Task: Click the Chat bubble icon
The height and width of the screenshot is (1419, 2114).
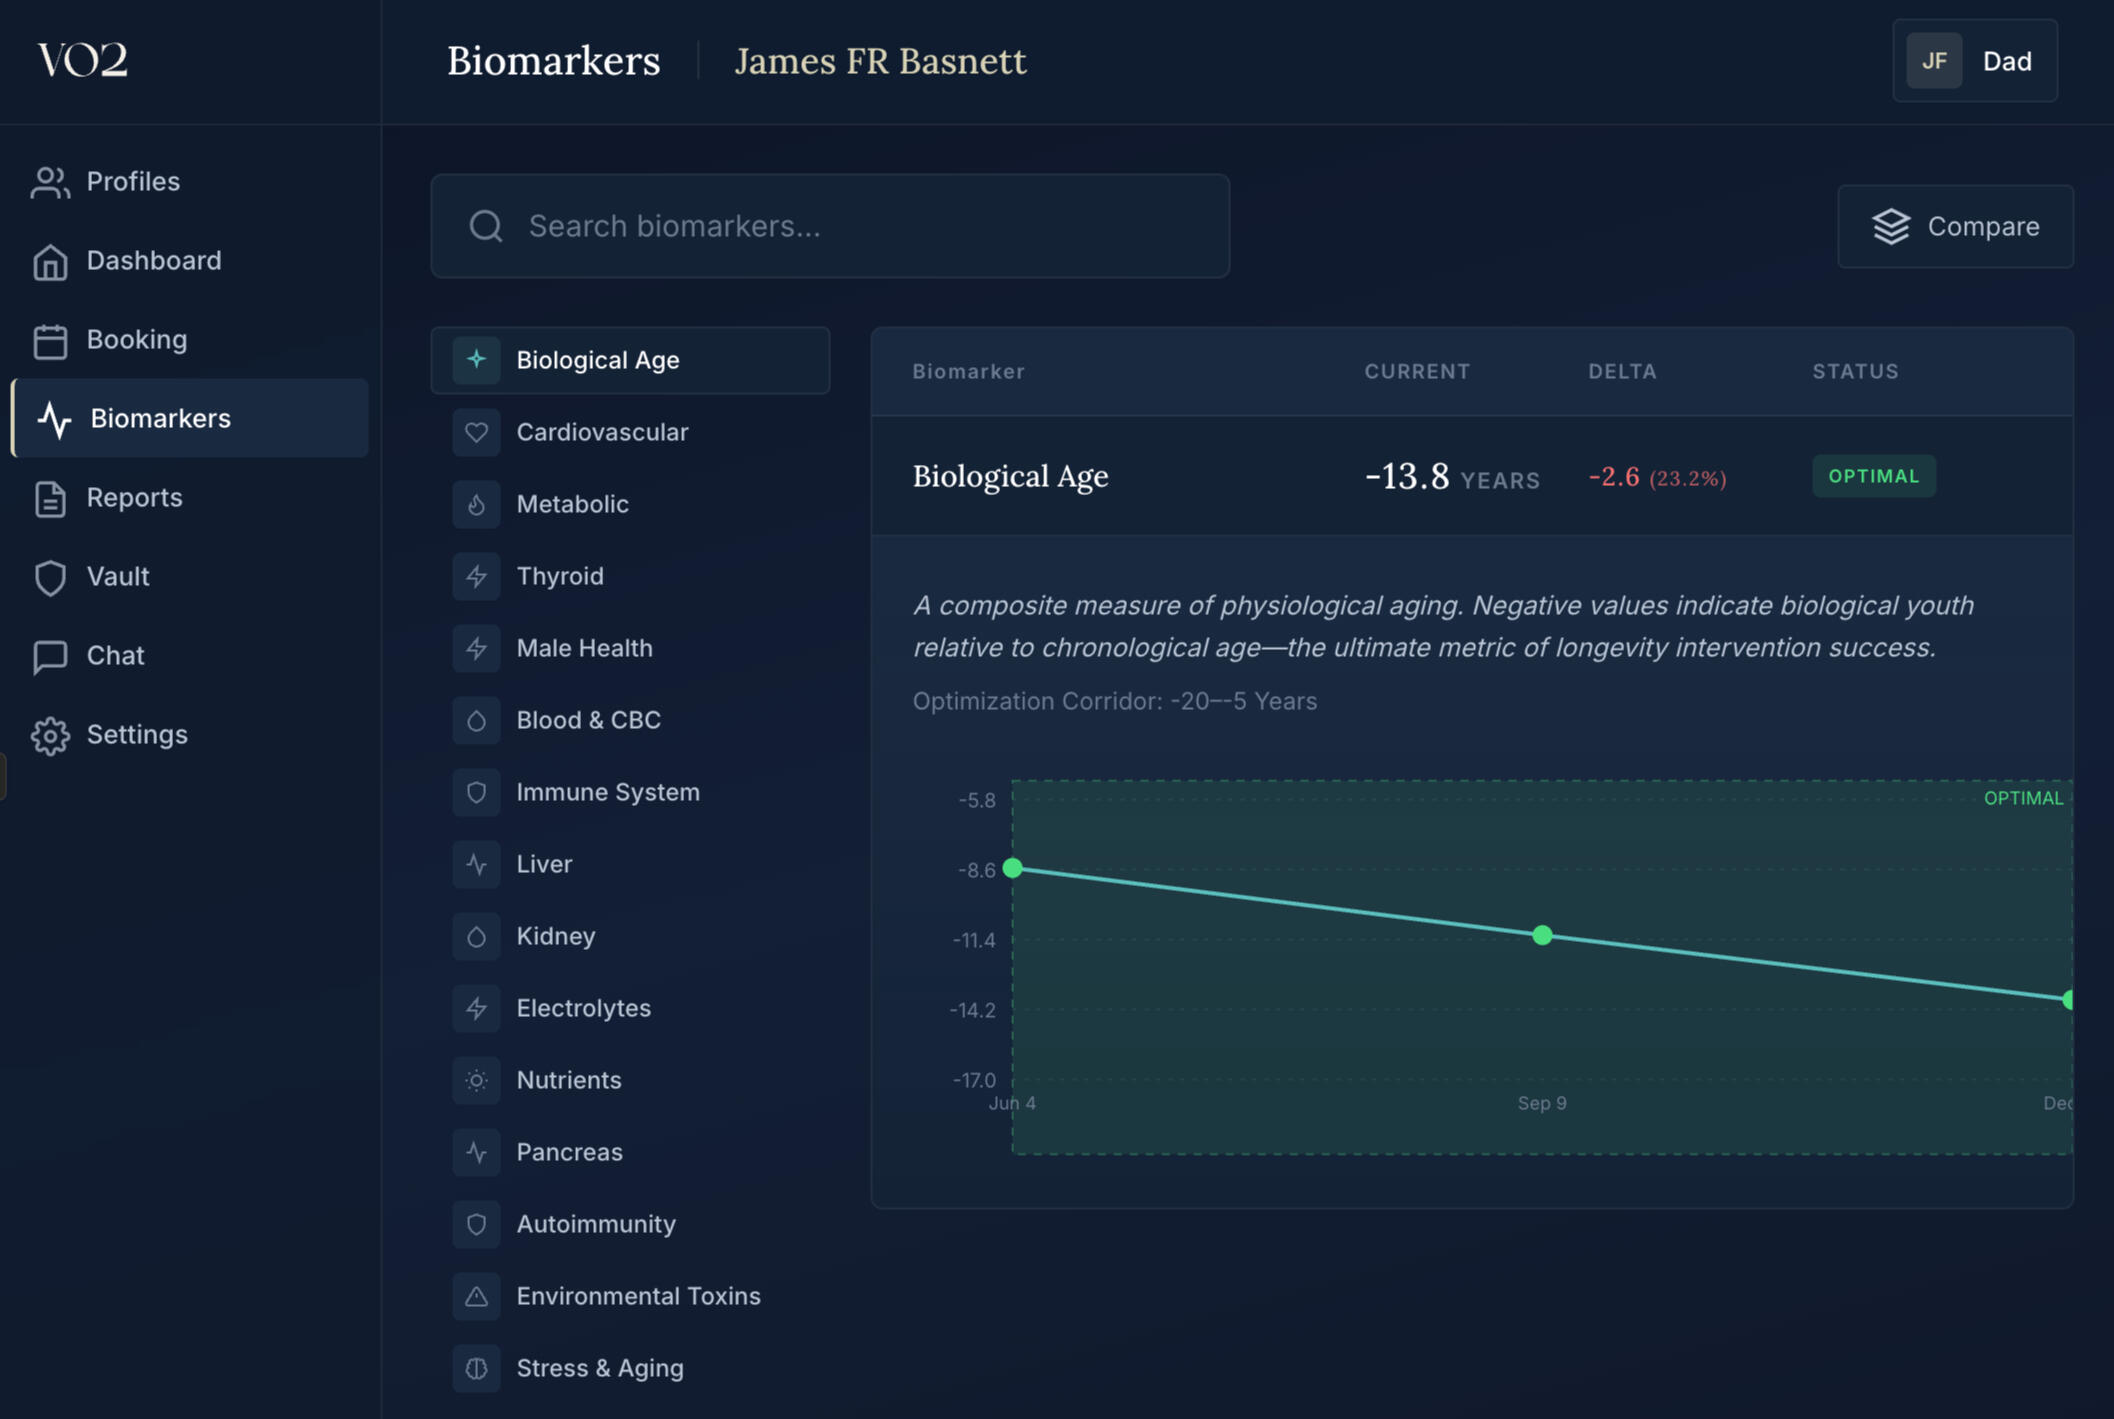Action: 50,656
